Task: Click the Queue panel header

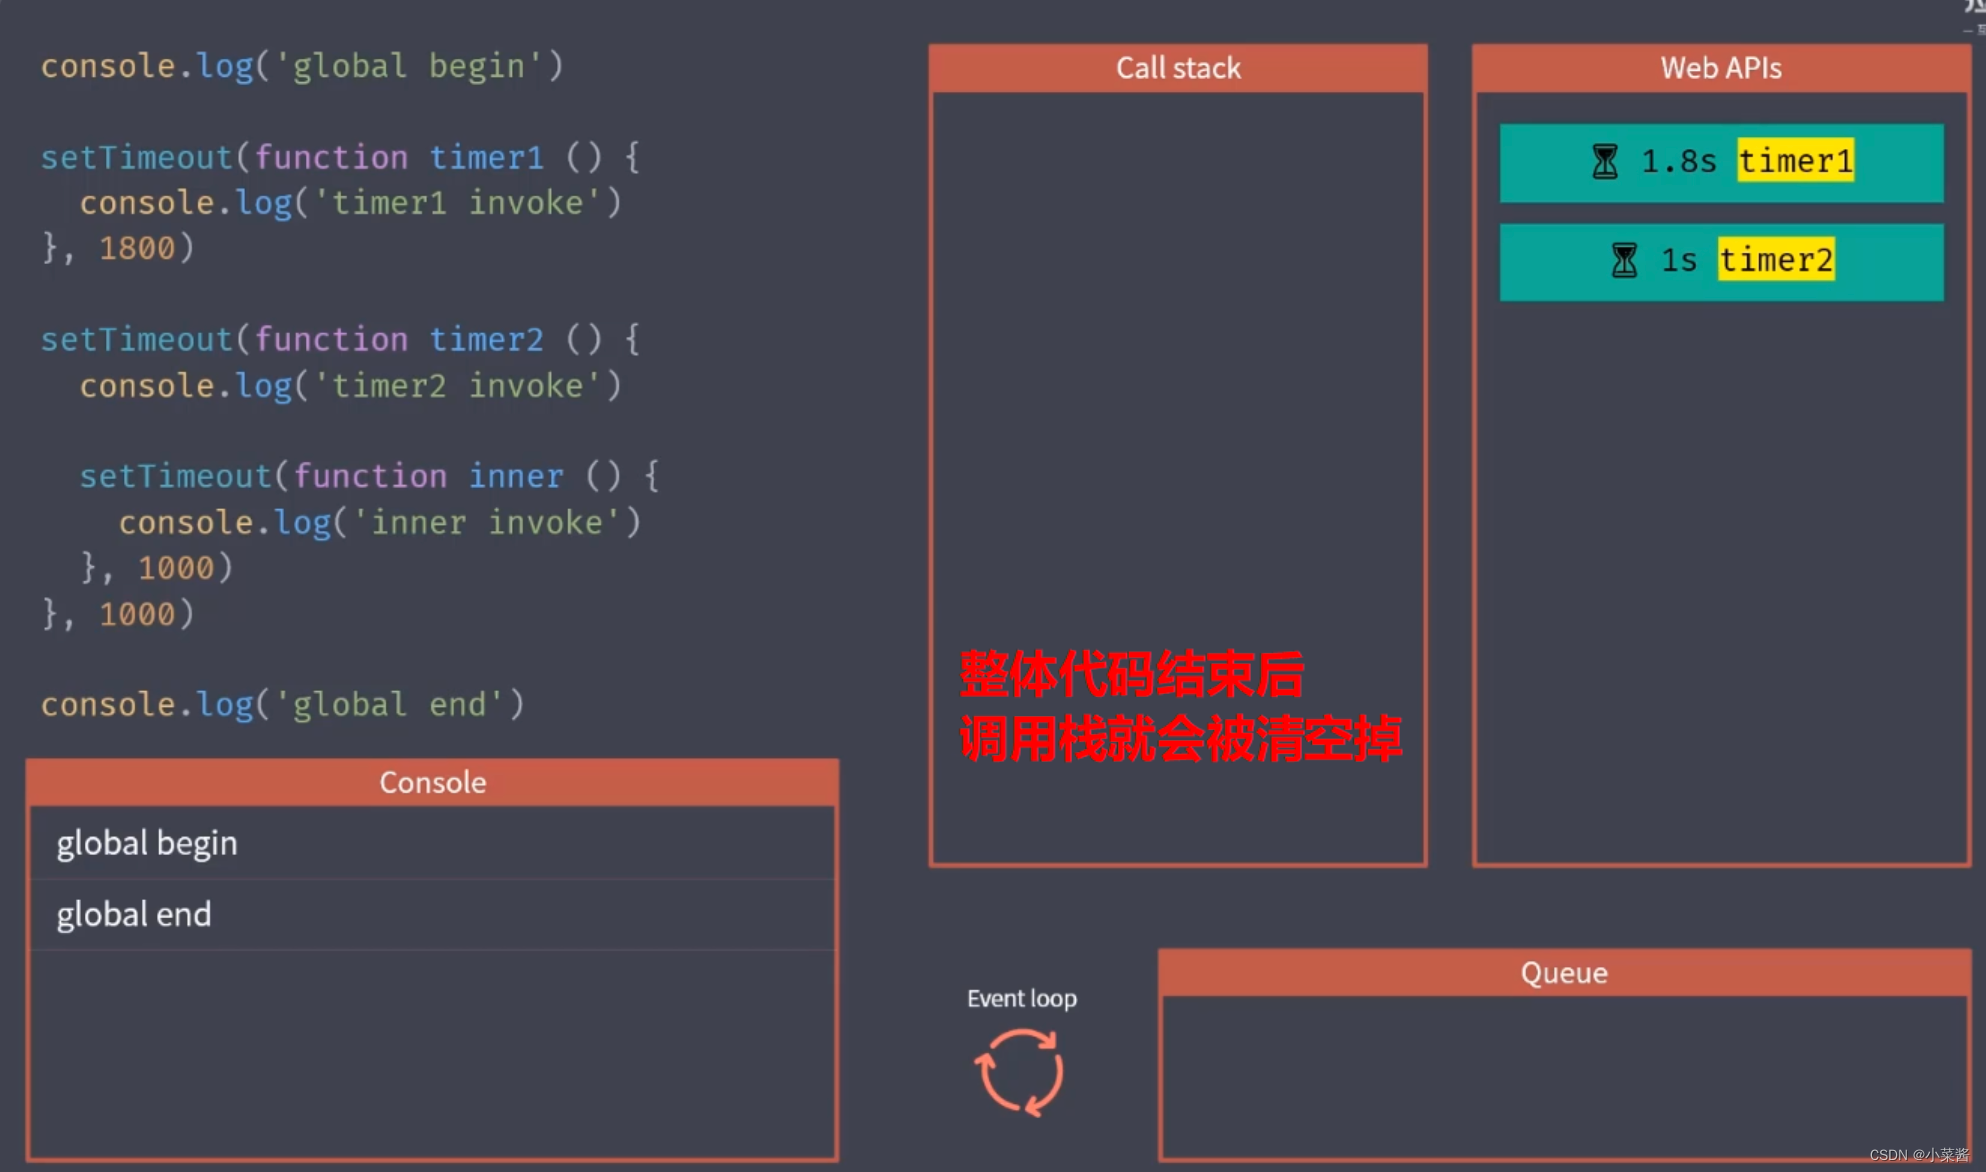Action: click(x=1563, y=972)
